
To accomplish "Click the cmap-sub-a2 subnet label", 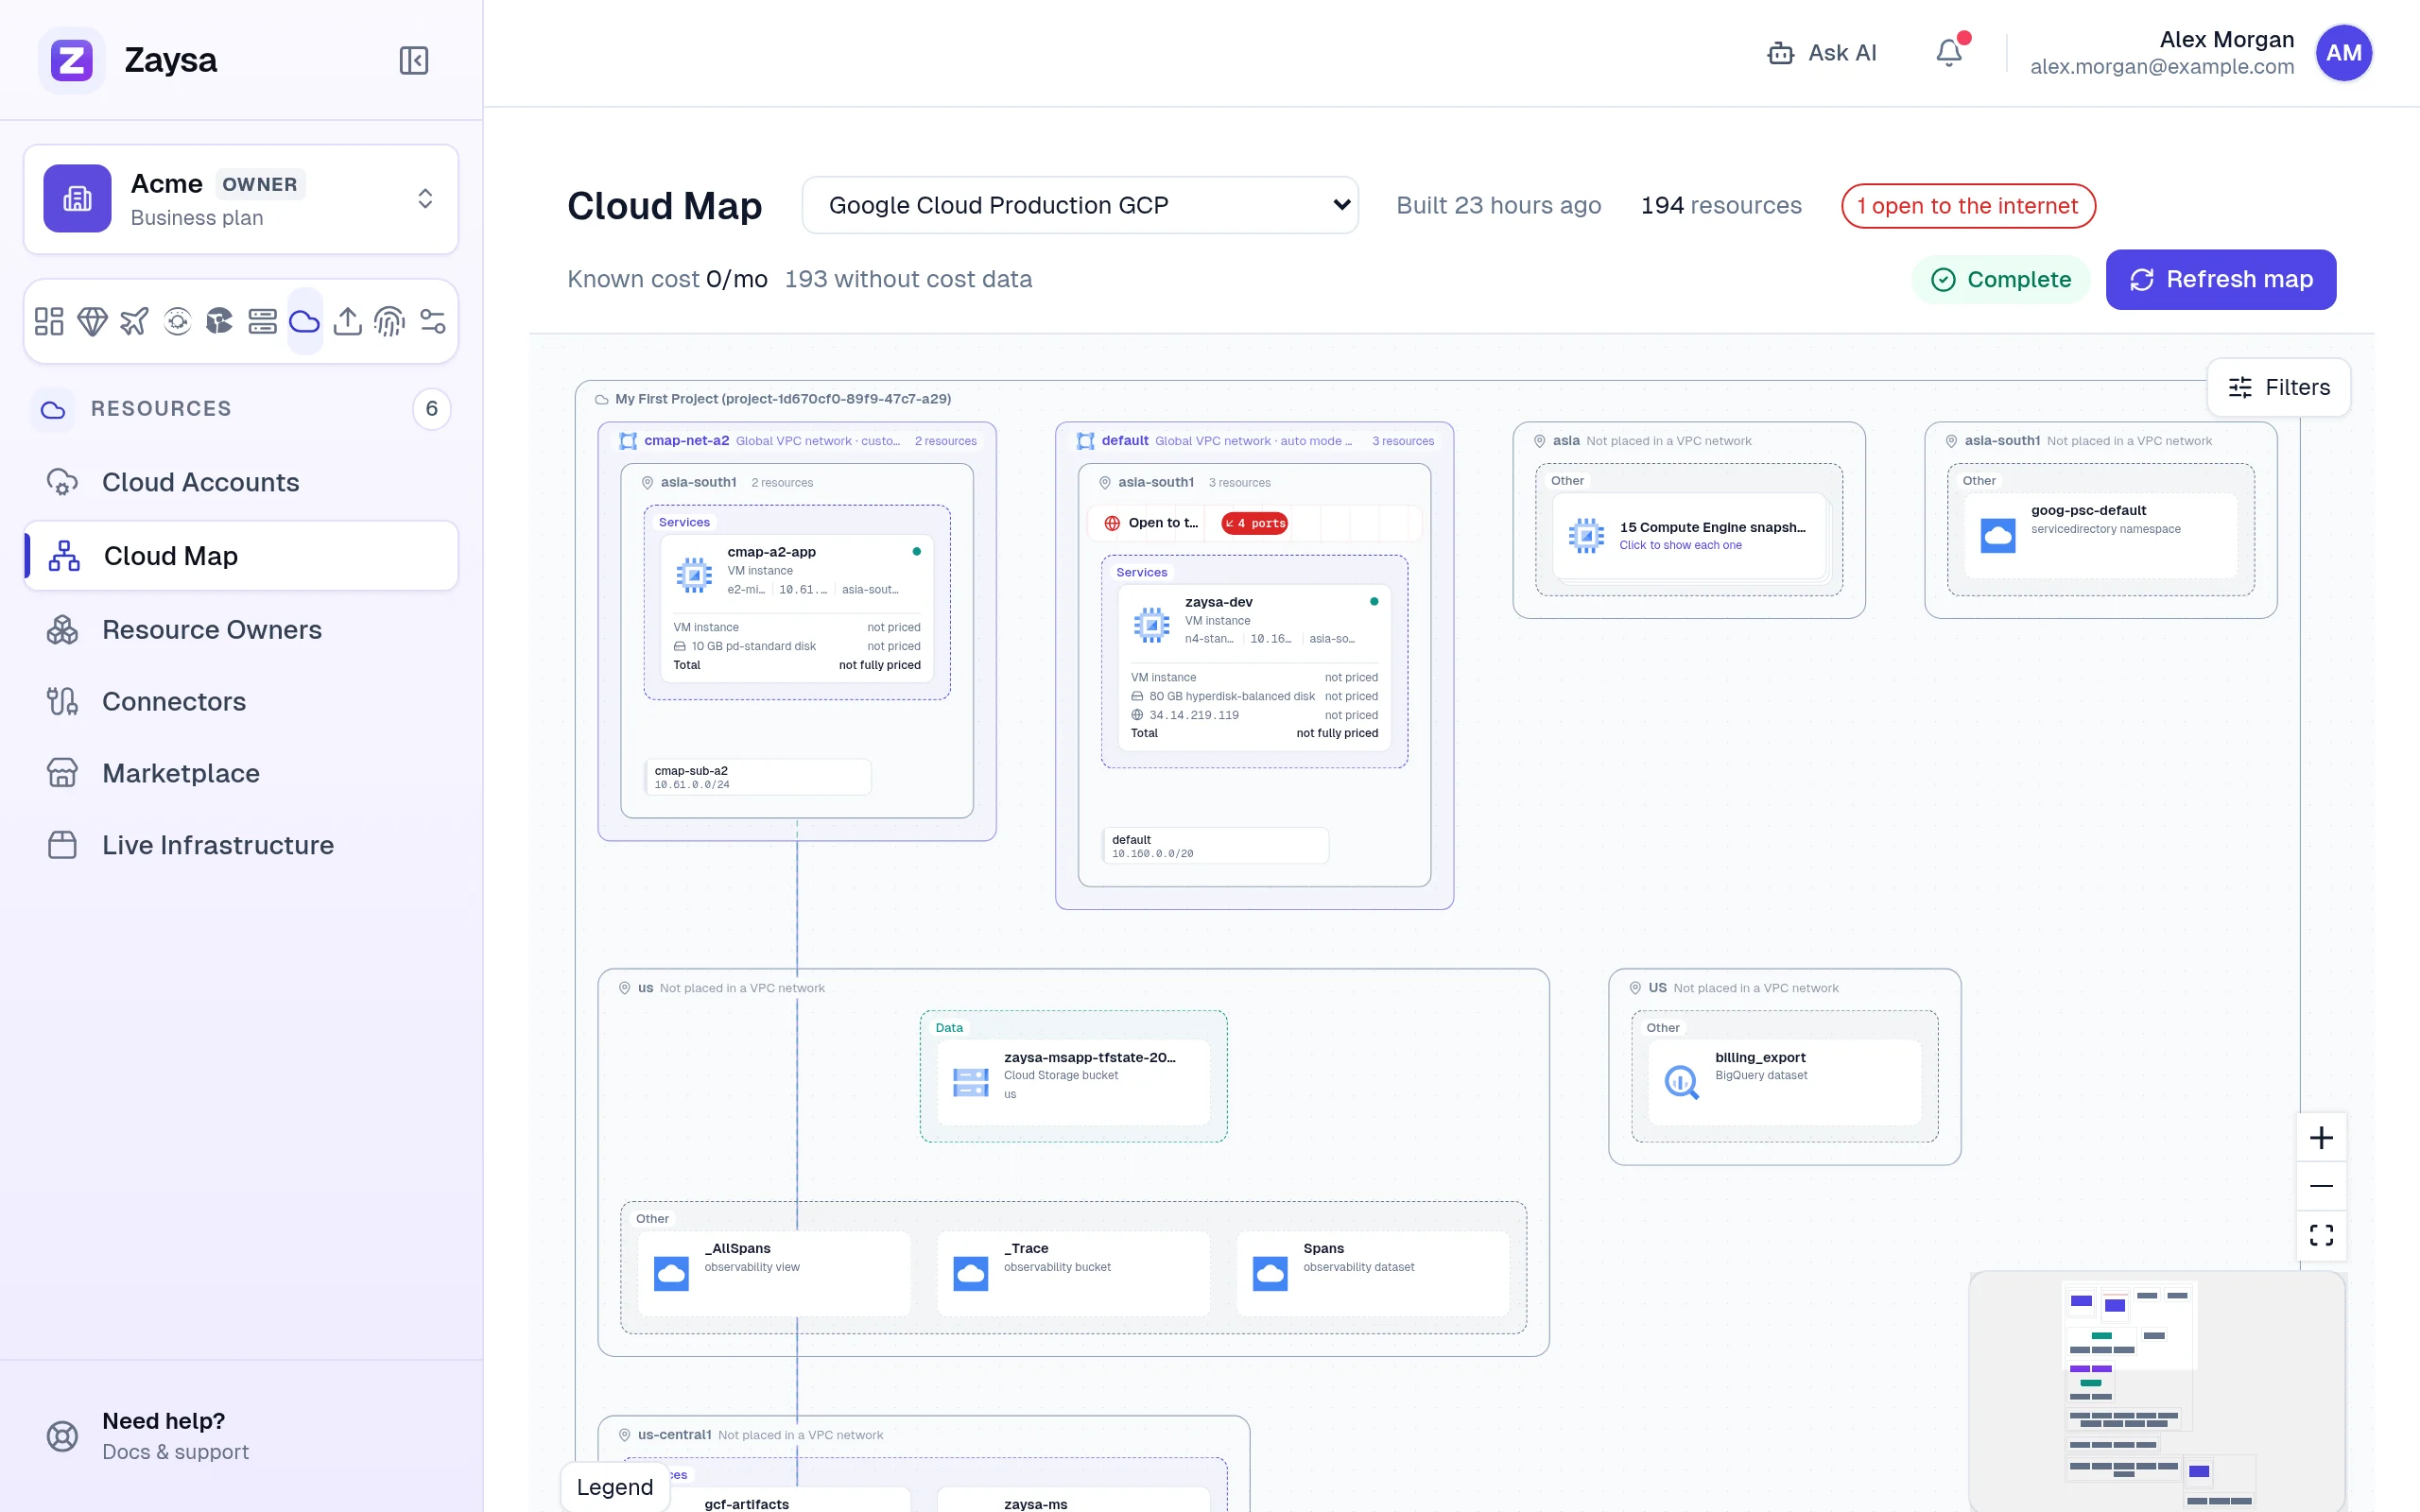I will coord(757,777).
